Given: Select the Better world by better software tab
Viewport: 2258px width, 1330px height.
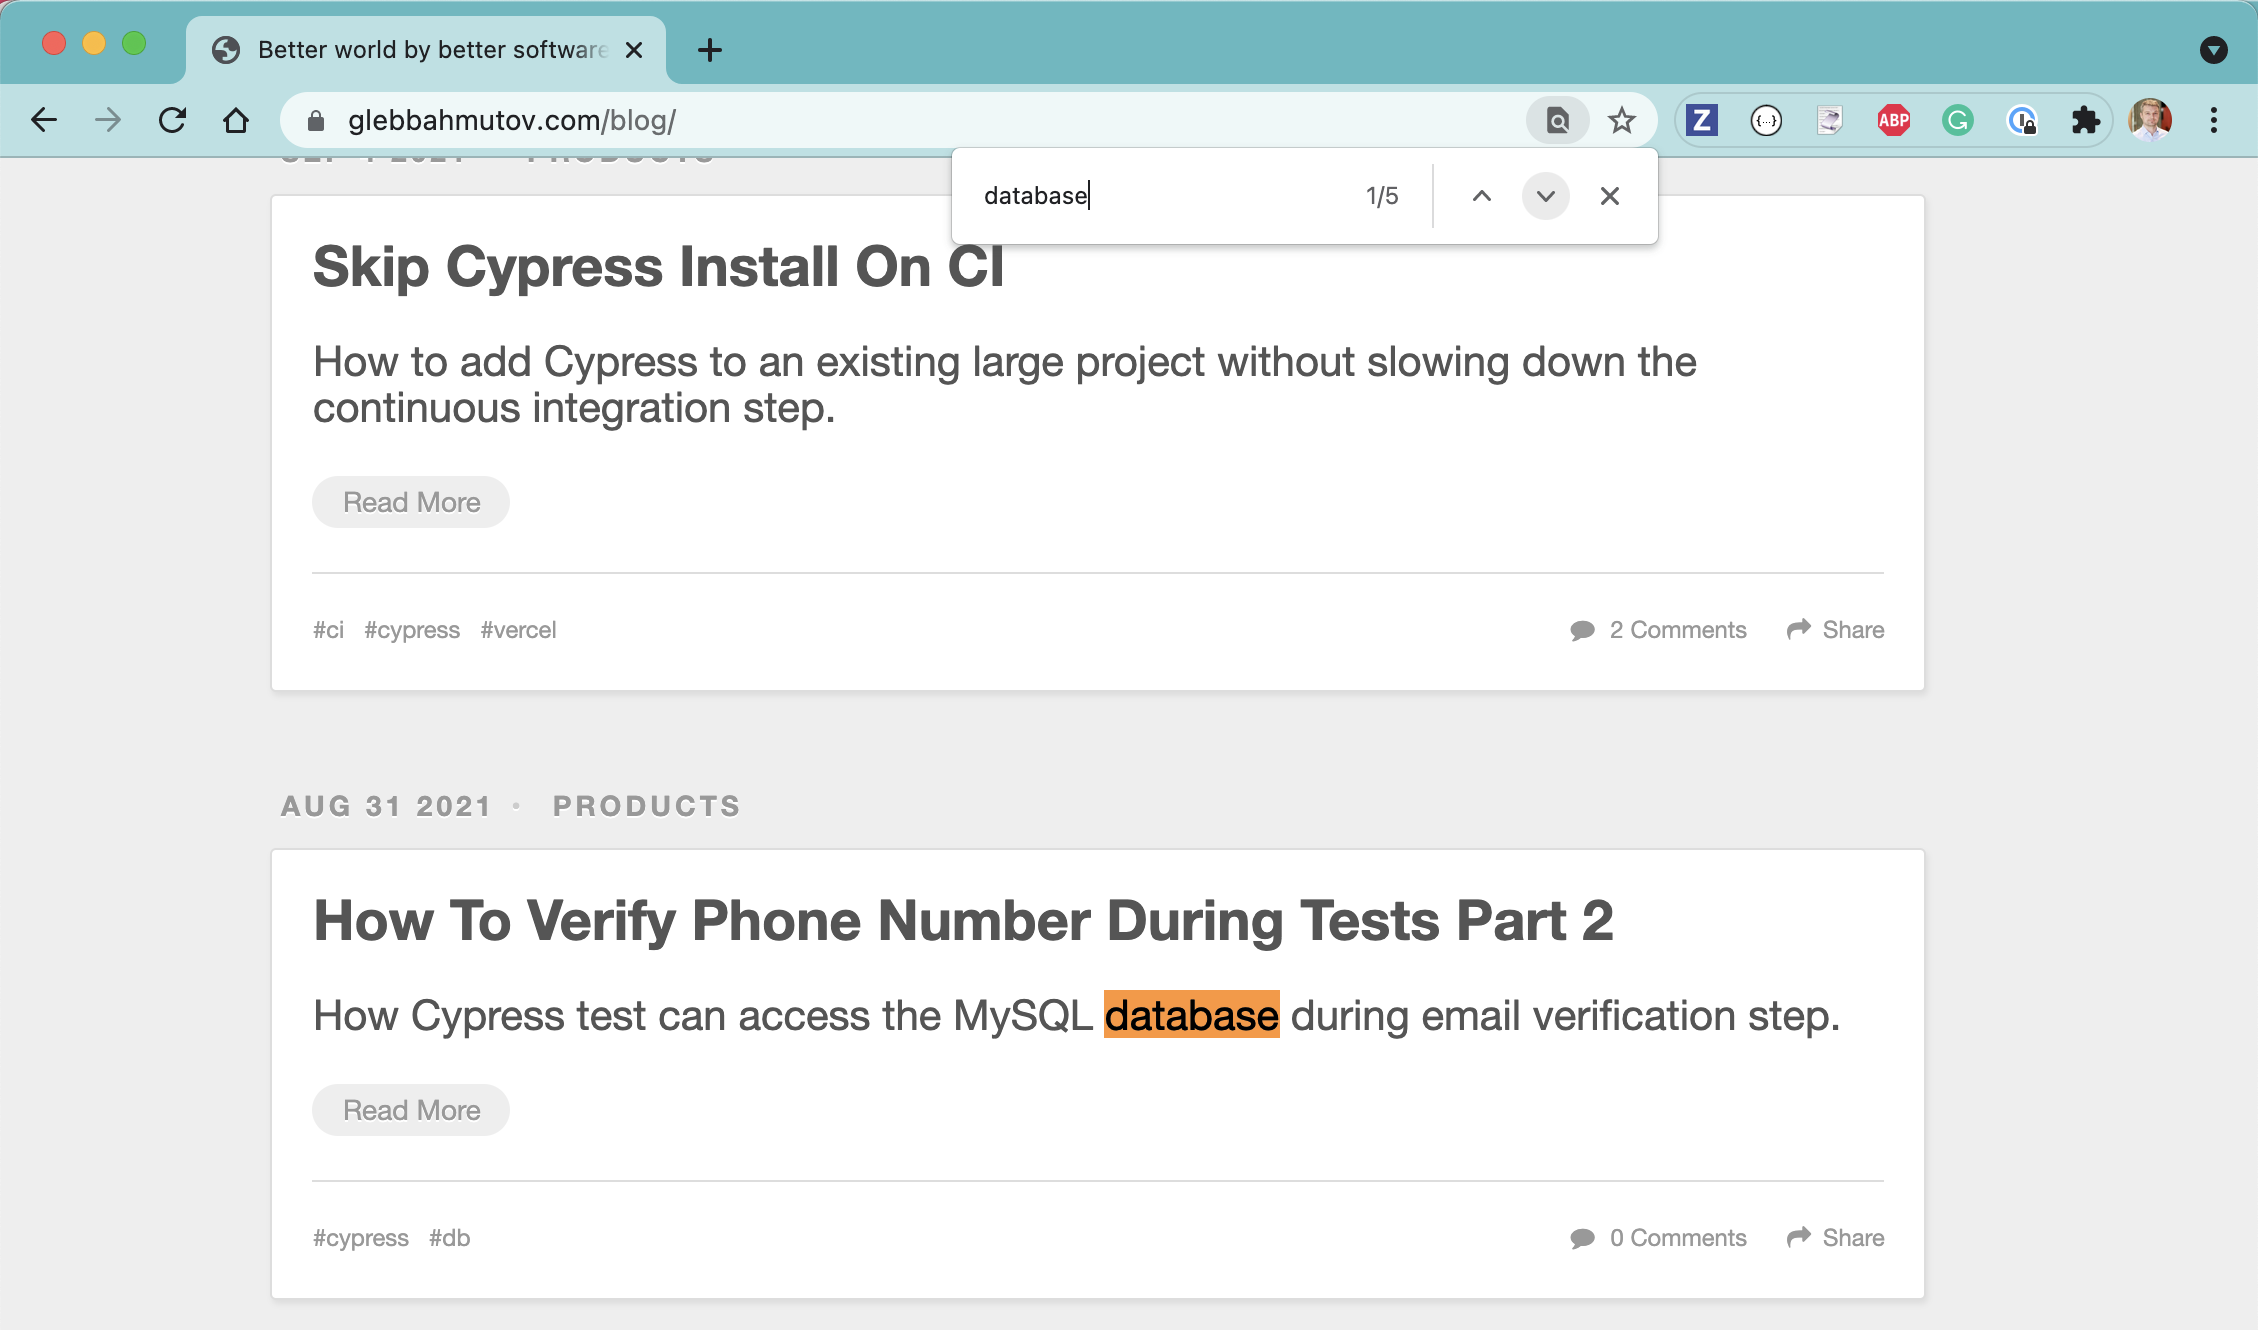Looking at the screenshot, I should [x=420, y=50].
